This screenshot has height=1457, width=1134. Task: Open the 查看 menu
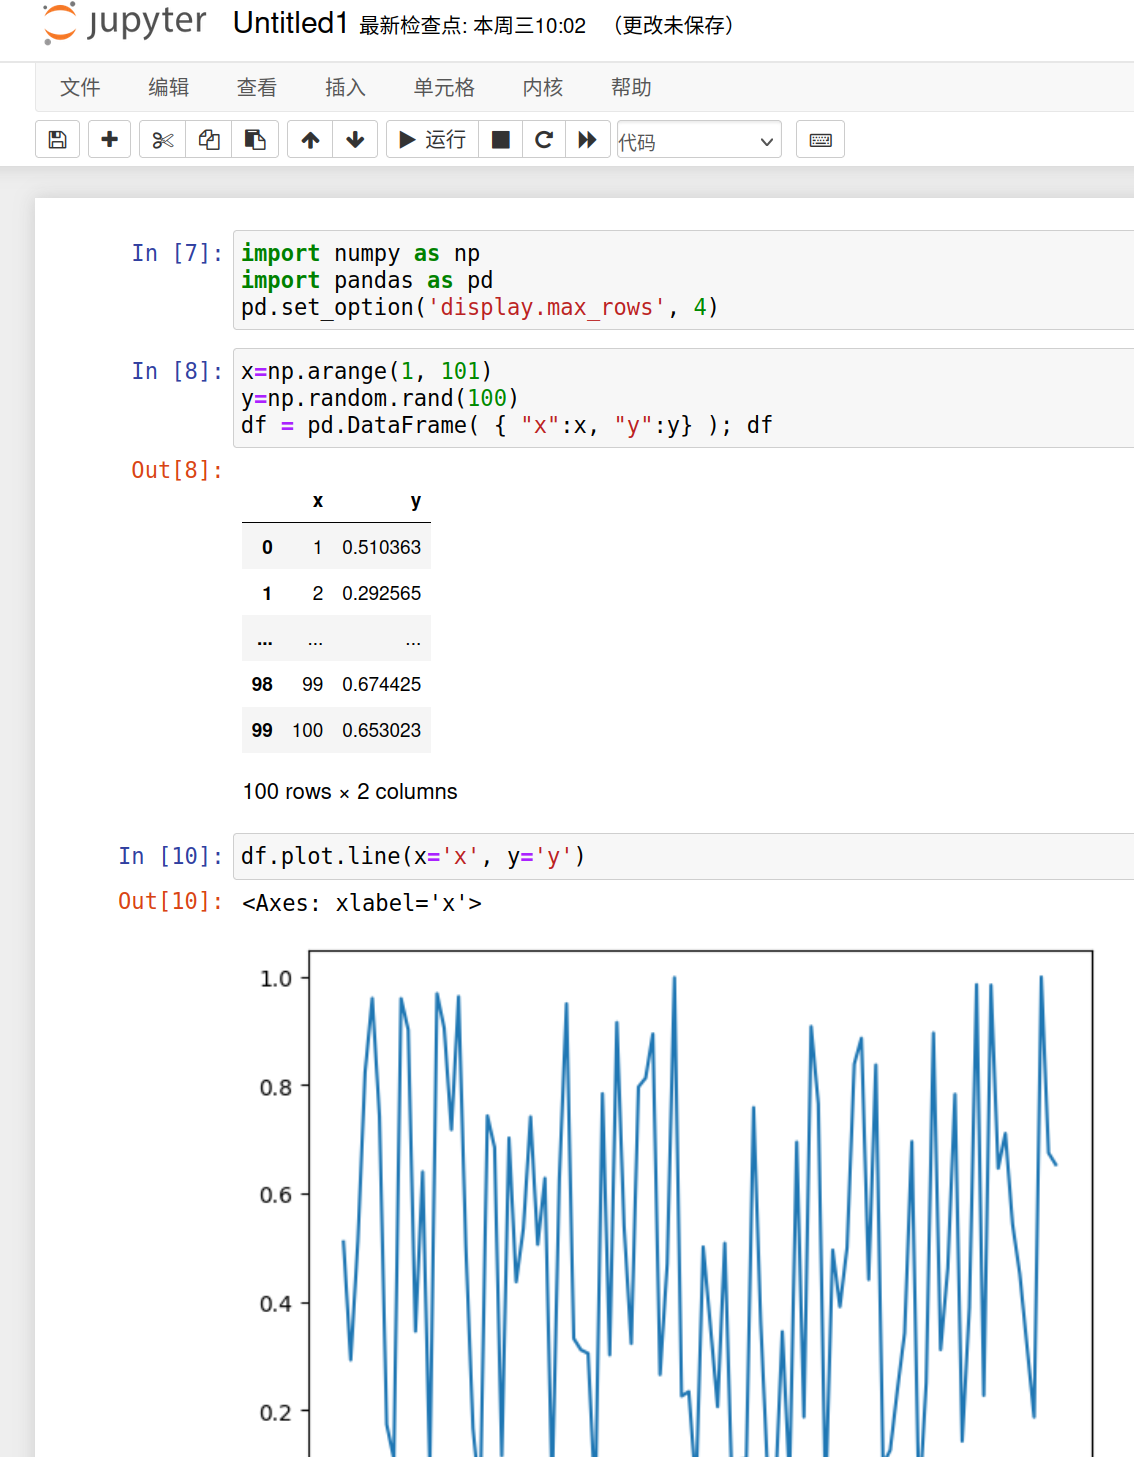[x=257, y=87]
